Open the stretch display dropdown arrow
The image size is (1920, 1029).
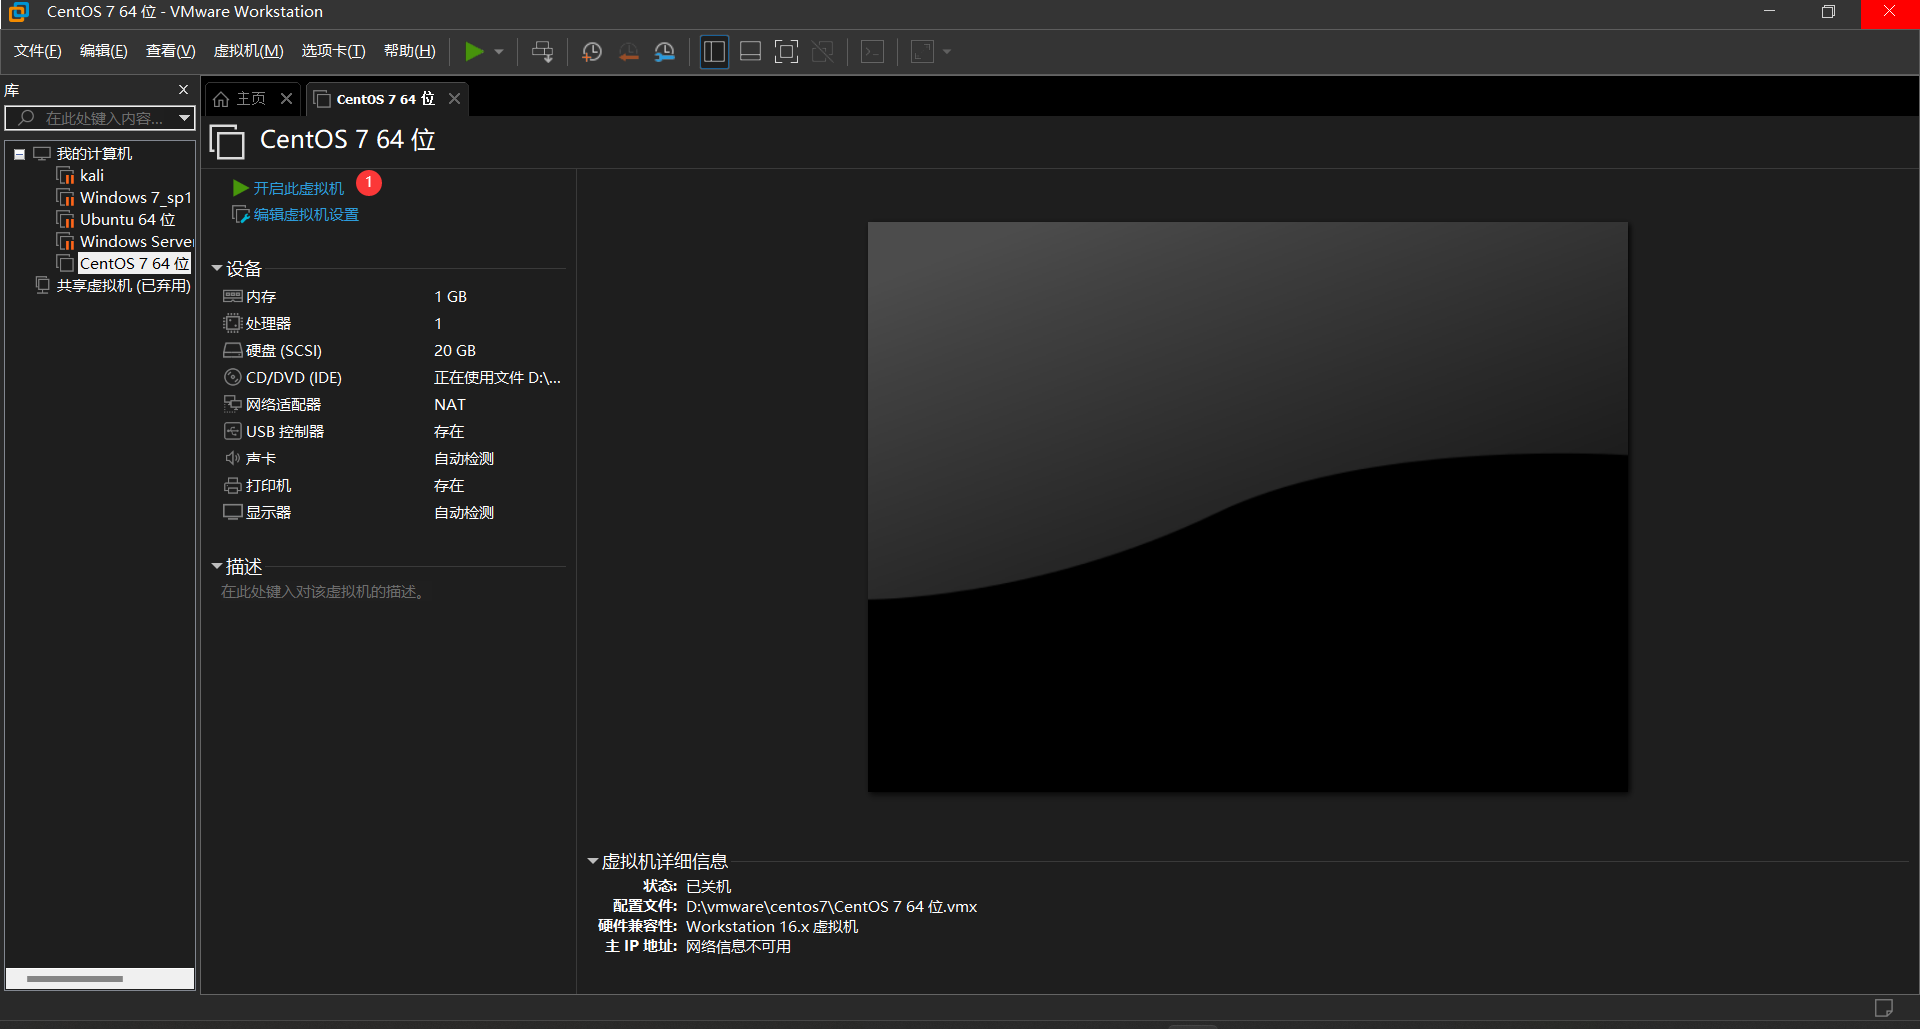947,52
